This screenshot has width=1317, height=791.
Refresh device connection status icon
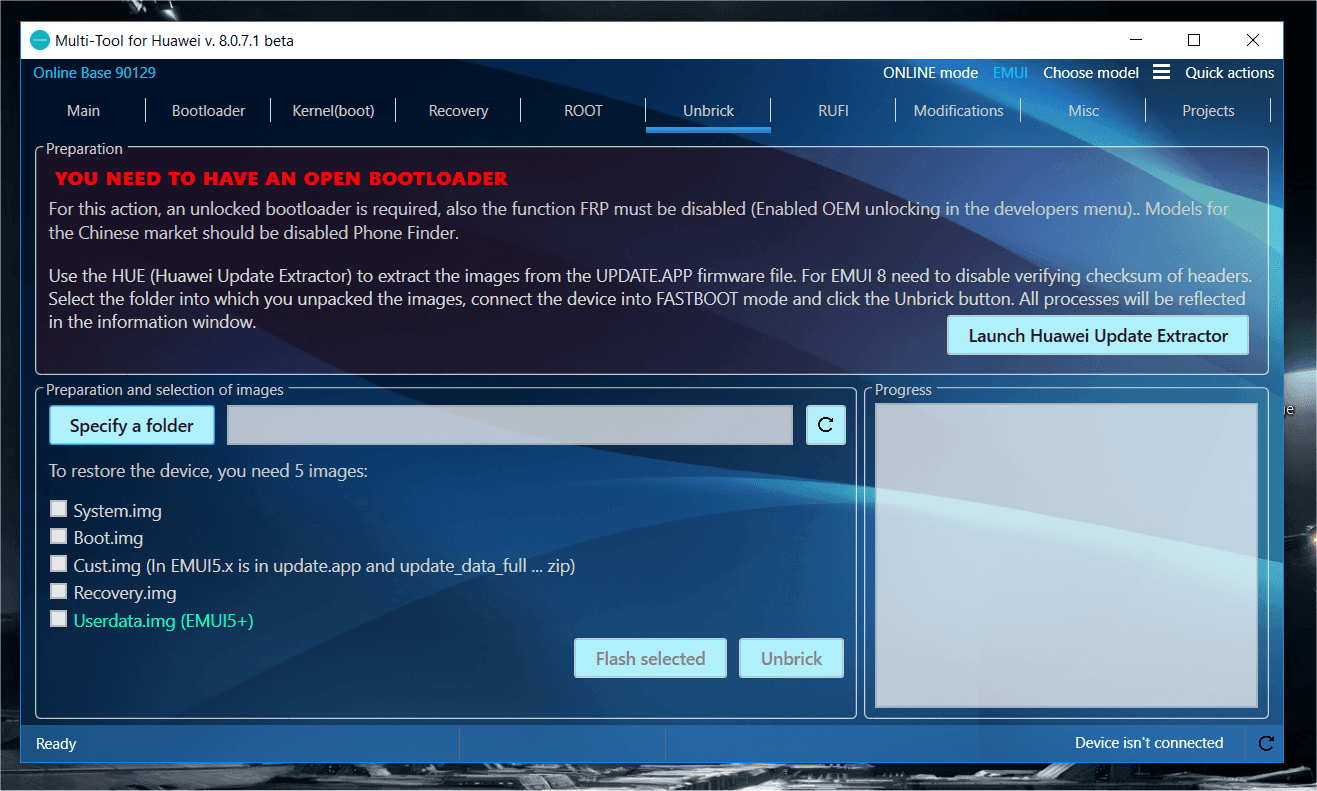pos(1266,743)
